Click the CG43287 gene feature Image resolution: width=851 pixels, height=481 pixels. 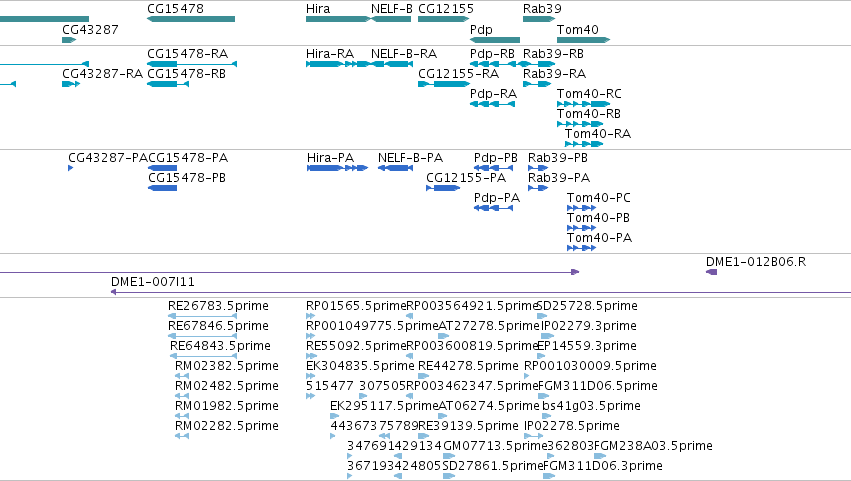point(69,40)
